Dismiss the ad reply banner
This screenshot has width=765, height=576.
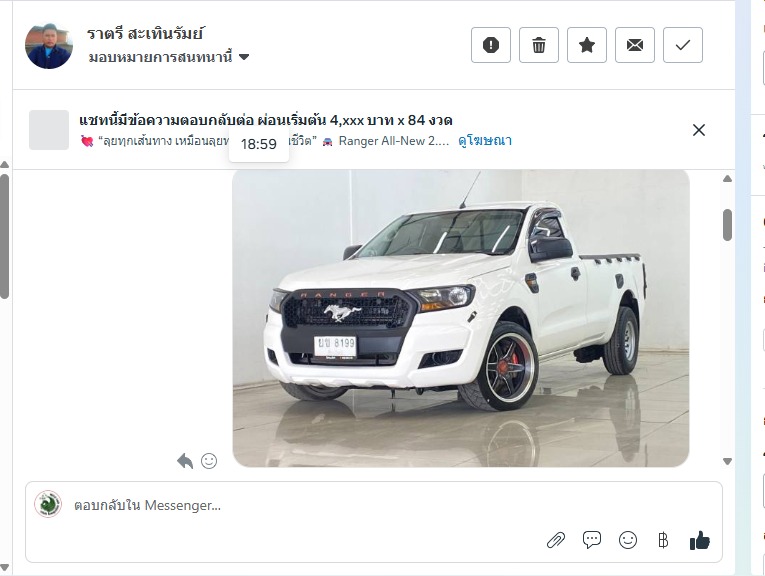(x=699, y=130)
